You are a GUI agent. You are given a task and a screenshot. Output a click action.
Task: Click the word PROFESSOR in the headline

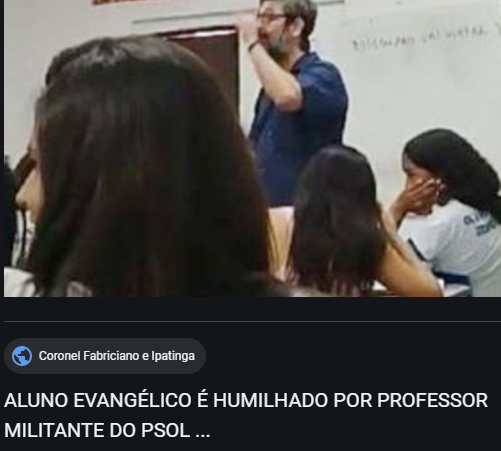(432, 400)
